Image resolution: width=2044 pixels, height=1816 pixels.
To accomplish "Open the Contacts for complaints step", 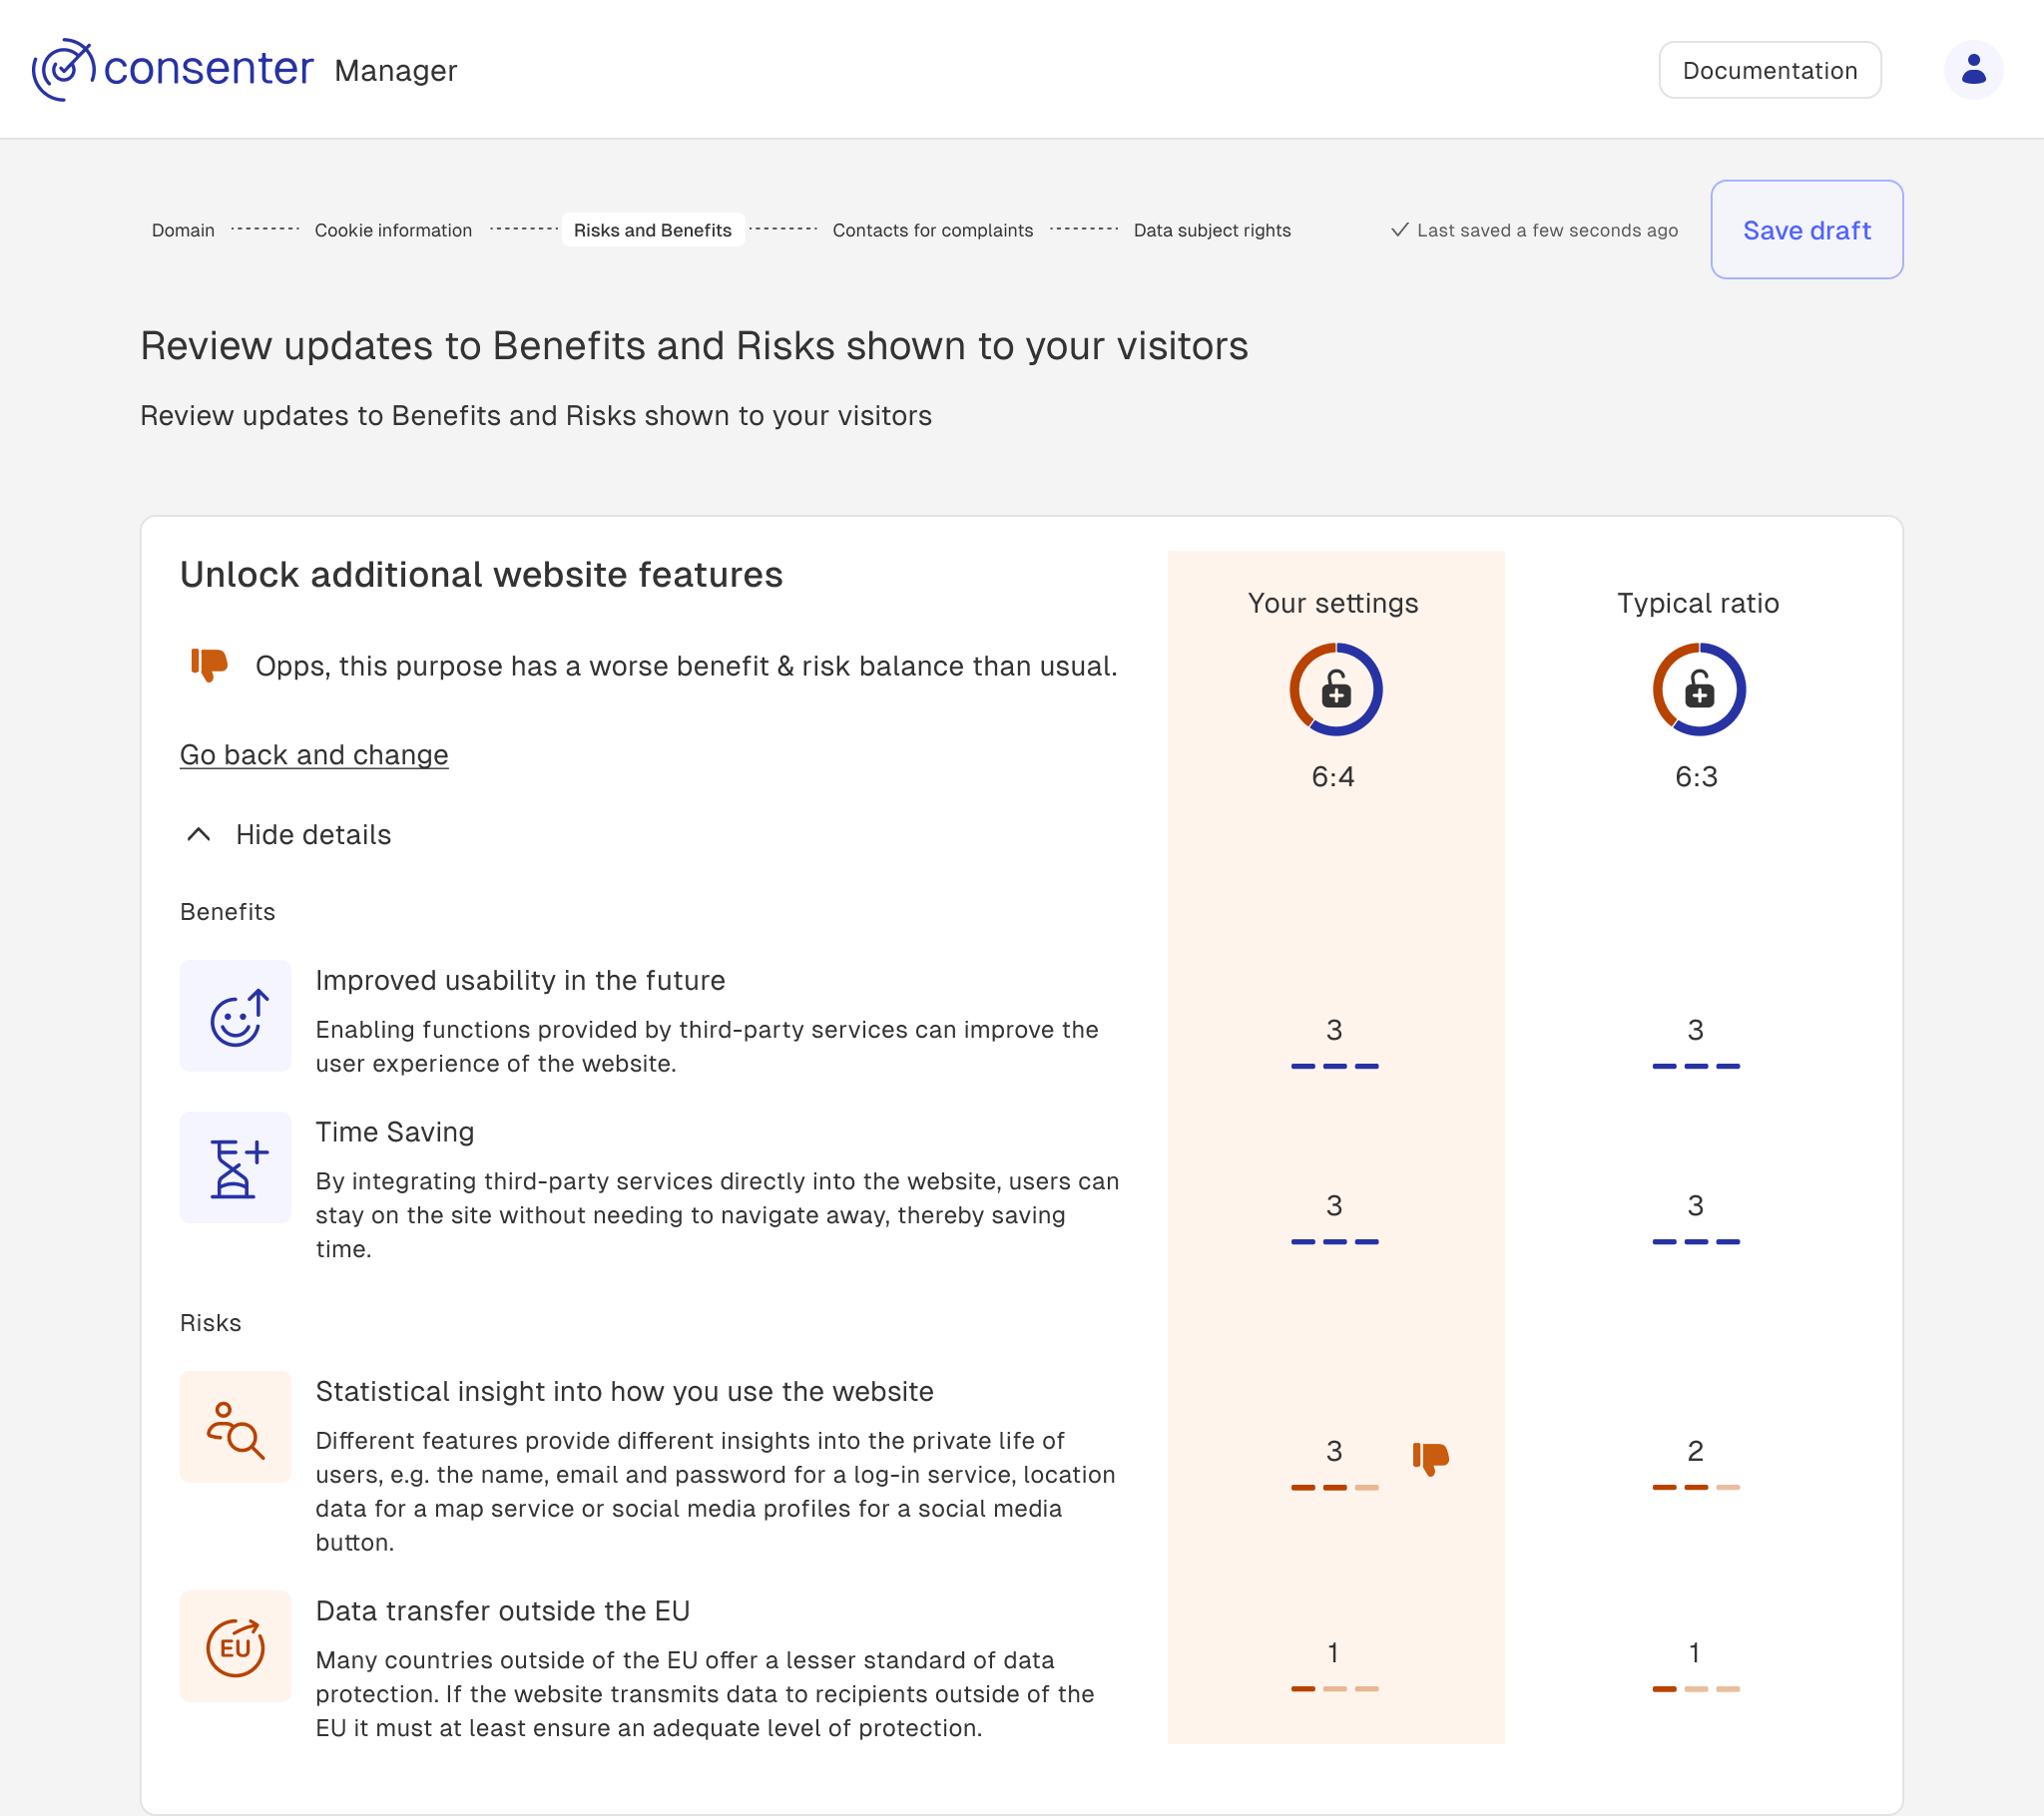I will click(932, 231).
